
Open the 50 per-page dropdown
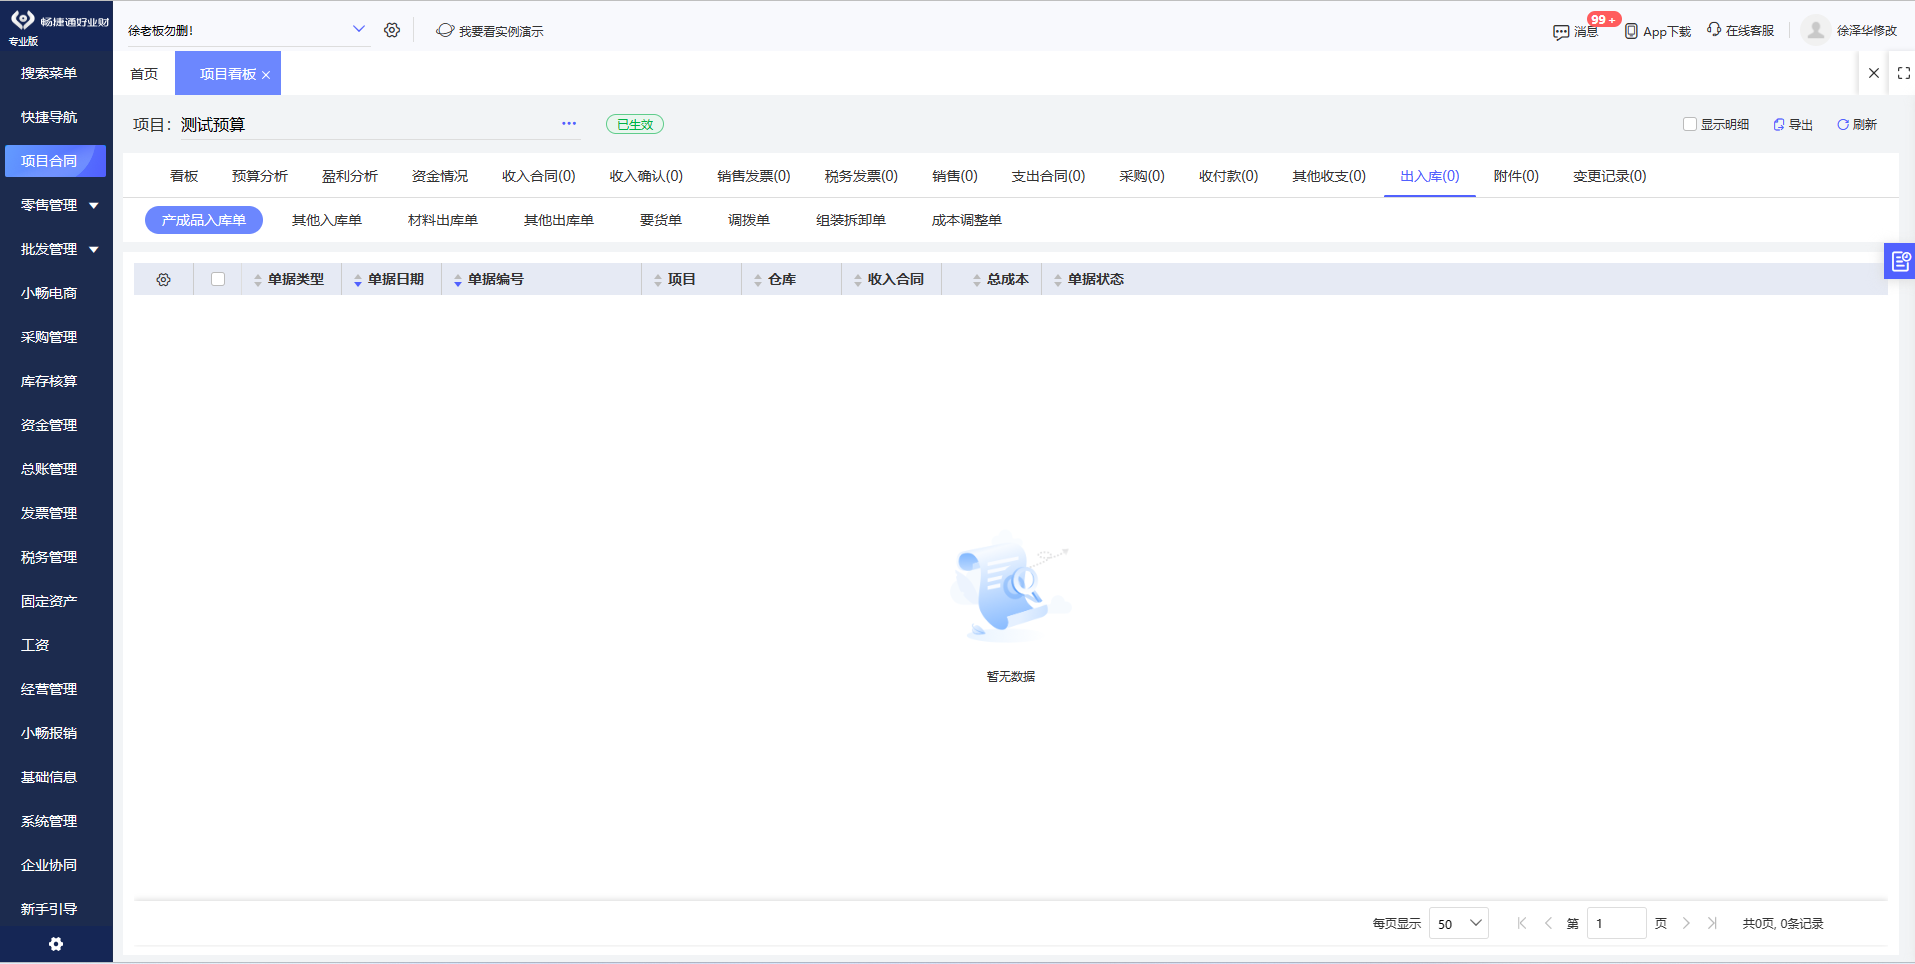coord(1458,923)
